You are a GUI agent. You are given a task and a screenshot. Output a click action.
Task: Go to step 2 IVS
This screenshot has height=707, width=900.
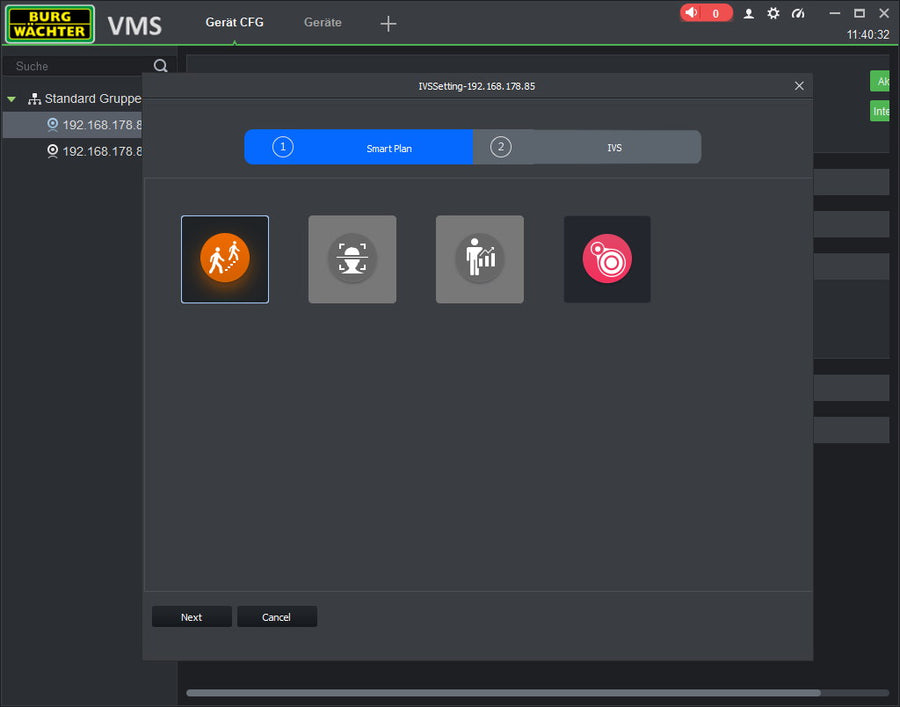pos(588,147)
